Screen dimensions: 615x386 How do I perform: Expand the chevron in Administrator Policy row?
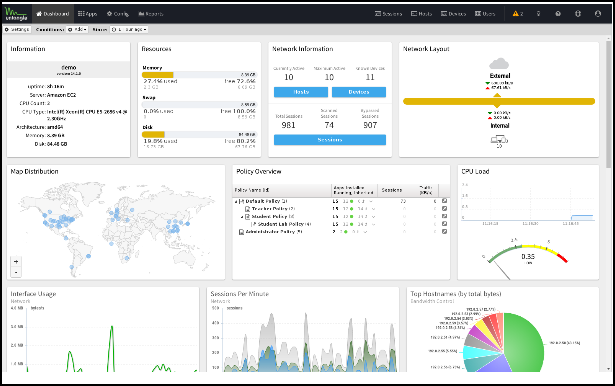pyautogui.click(x=366, y=232)
